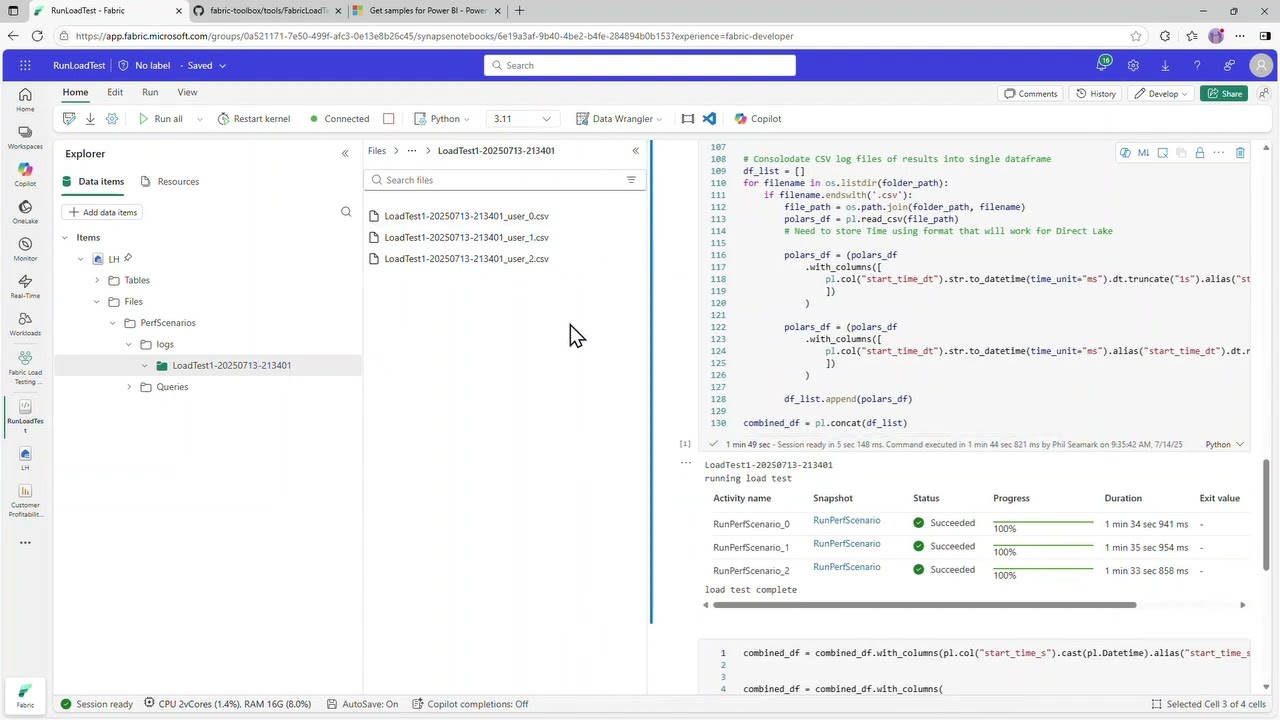Click the toolbar icon left of the VS Code icon
This screenshot has width=1280, height=720.
[x=688, y=118]
